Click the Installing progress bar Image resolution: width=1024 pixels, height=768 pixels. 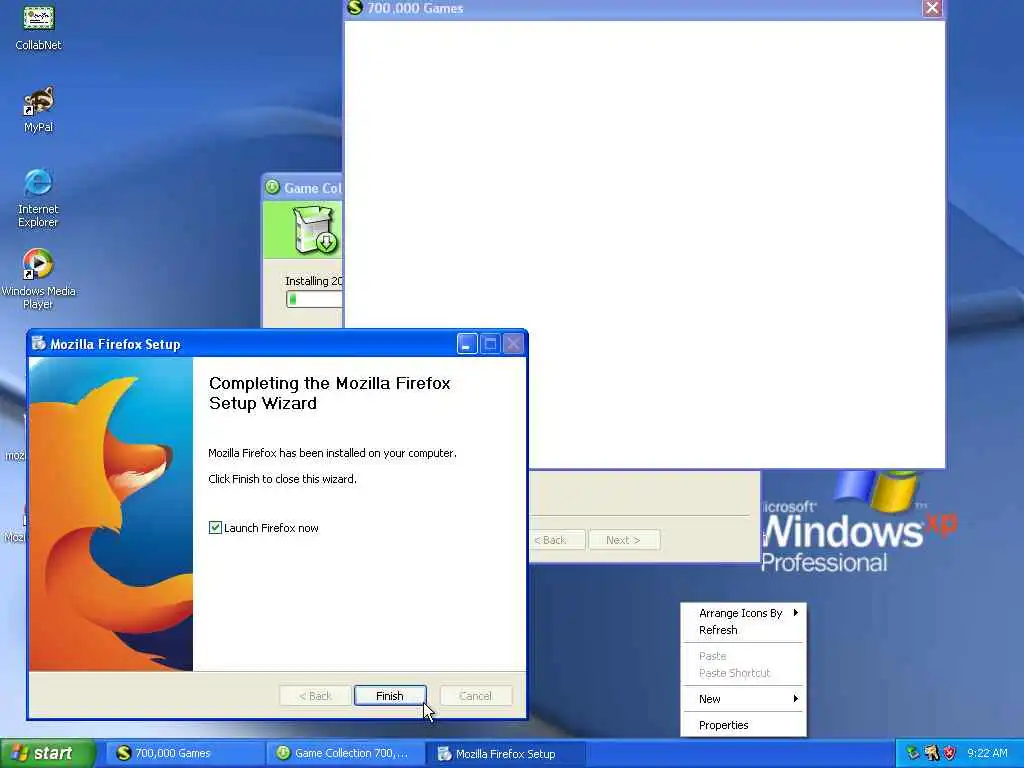pyautogui.click(x=314, y=299)
